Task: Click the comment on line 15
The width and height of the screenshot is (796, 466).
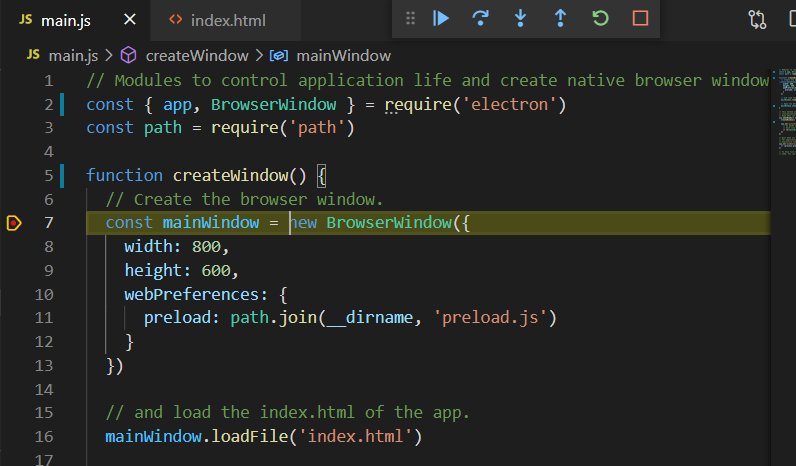Action: click(x=287, y=413)
